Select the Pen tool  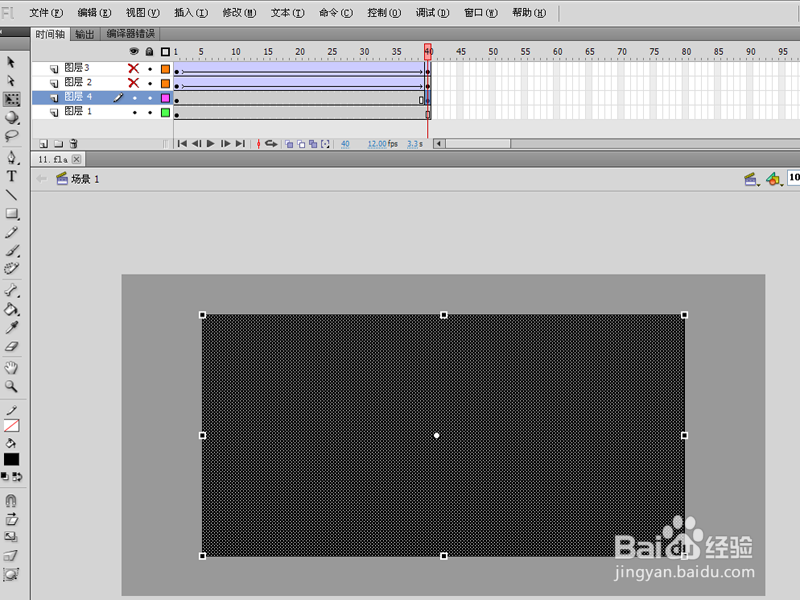[11, 158]
